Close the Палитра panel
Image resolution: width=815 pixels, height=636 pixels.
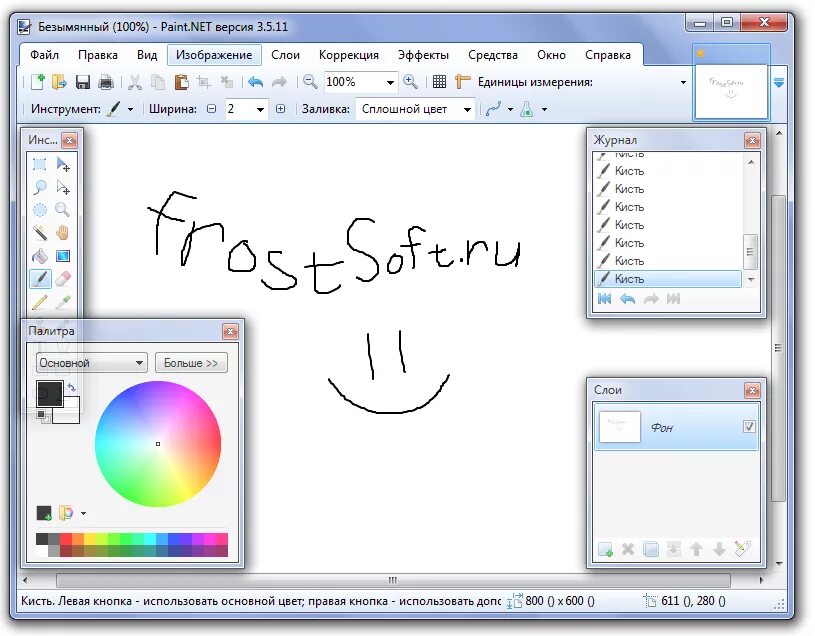230,331
